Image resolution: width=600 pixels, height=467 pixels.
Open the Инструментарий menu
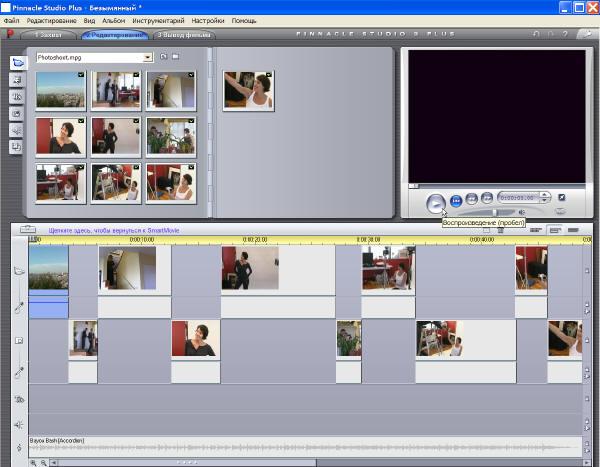click(x=158, y=21)
